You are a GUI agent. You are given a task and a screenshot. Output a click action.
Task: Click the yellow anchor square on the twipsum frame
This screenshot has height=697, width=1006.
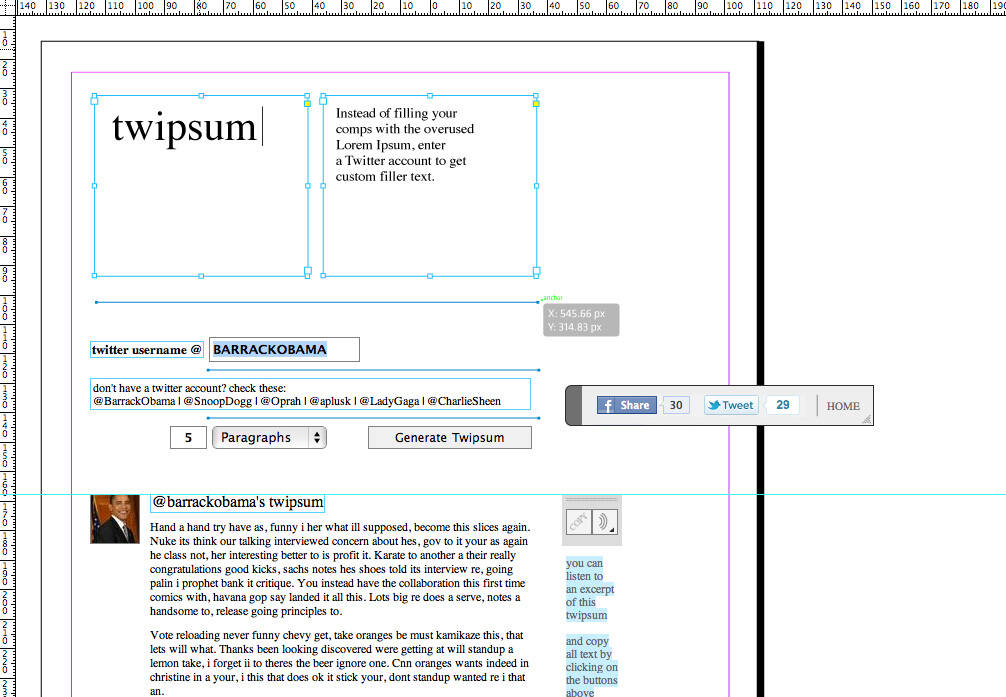[307, 103]
